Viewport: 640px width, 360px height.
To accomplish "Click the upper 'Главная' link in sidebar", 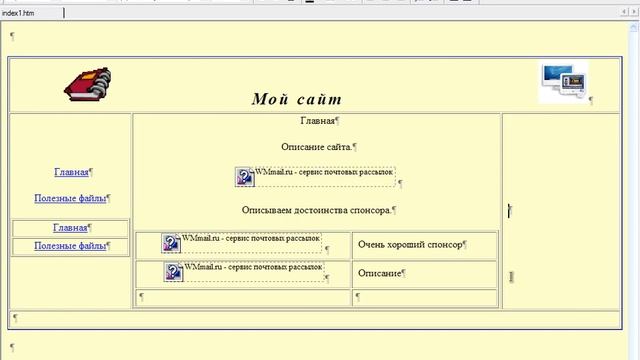I will click(71, 172).
